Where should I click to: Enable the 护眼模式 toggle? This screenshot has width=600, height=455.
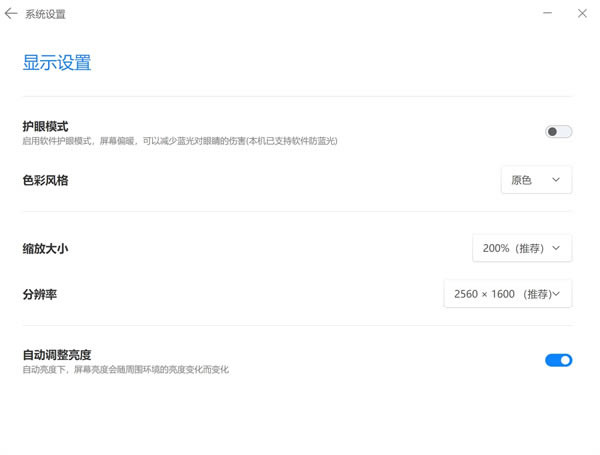point(558,132)
